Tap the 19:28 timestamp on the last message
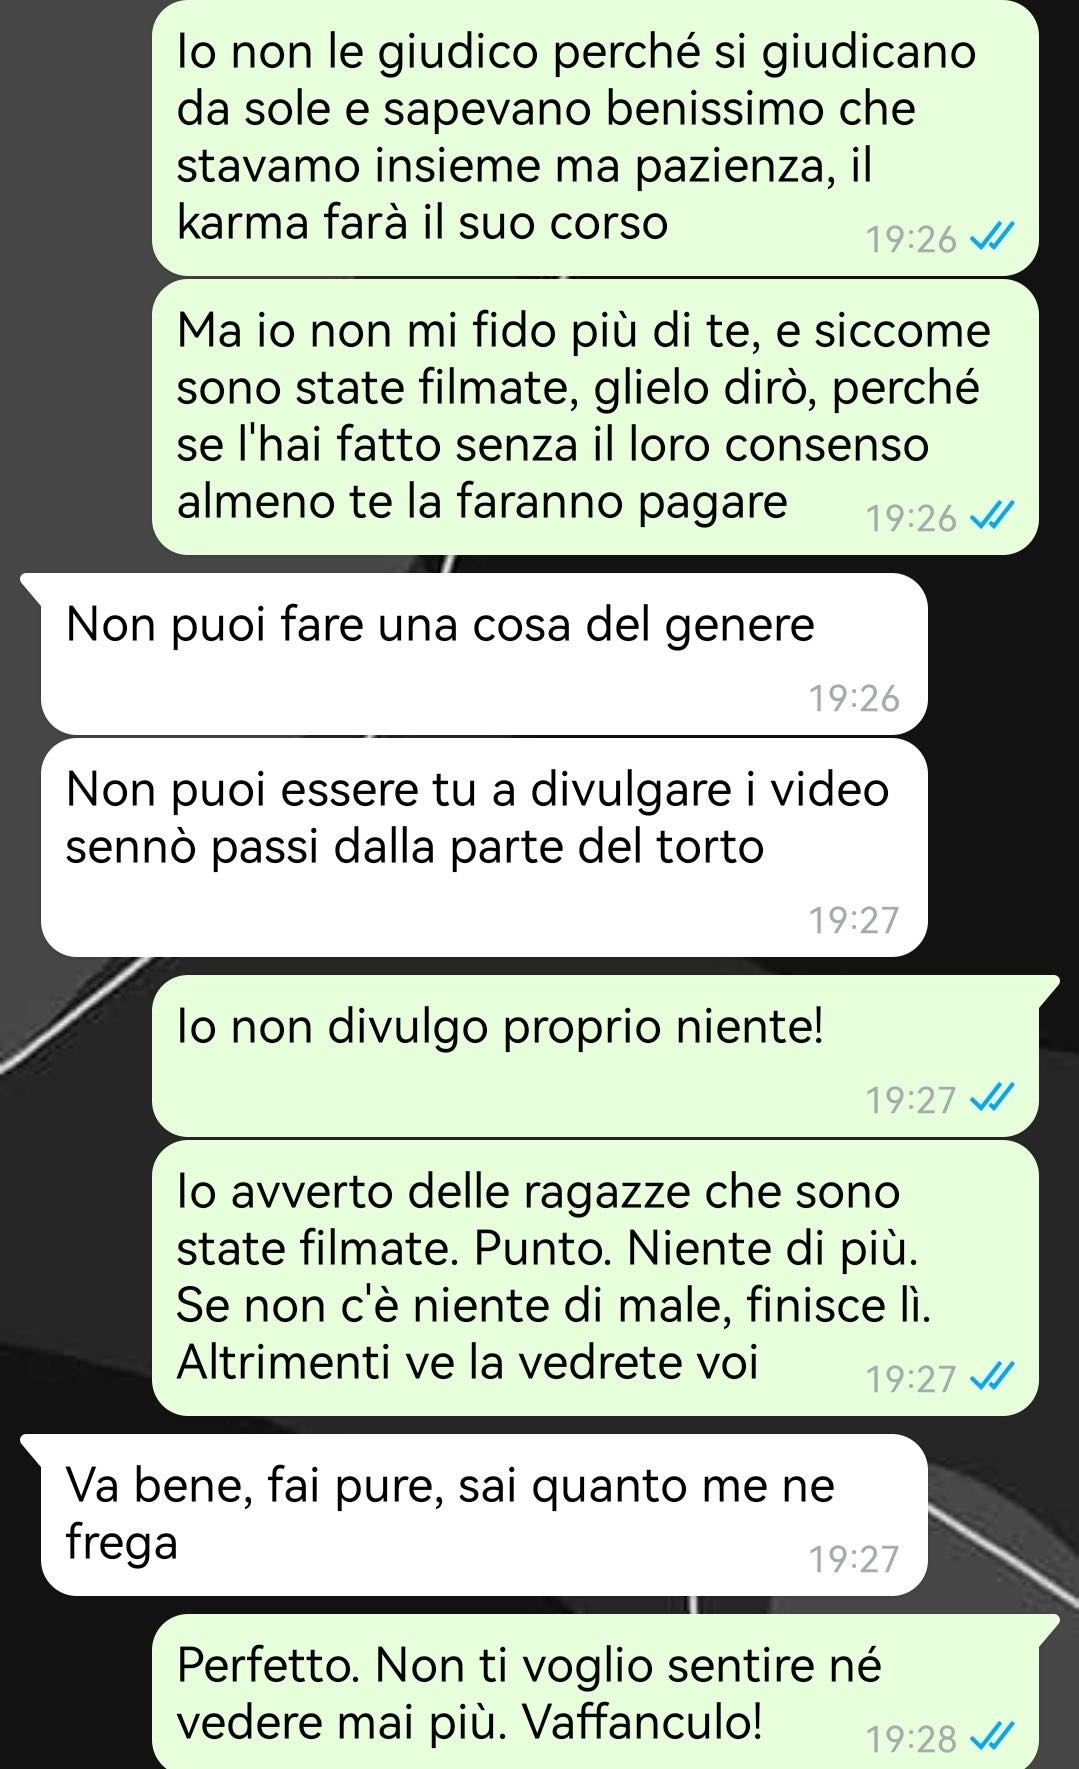This screenshot has height=1769, width=1079. click(912, 1739)
